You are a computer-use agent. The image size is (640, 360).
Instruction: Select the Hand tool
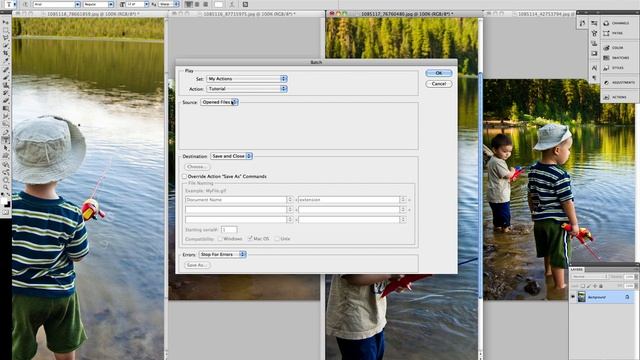pyautogui.click(x=6, y=180)
